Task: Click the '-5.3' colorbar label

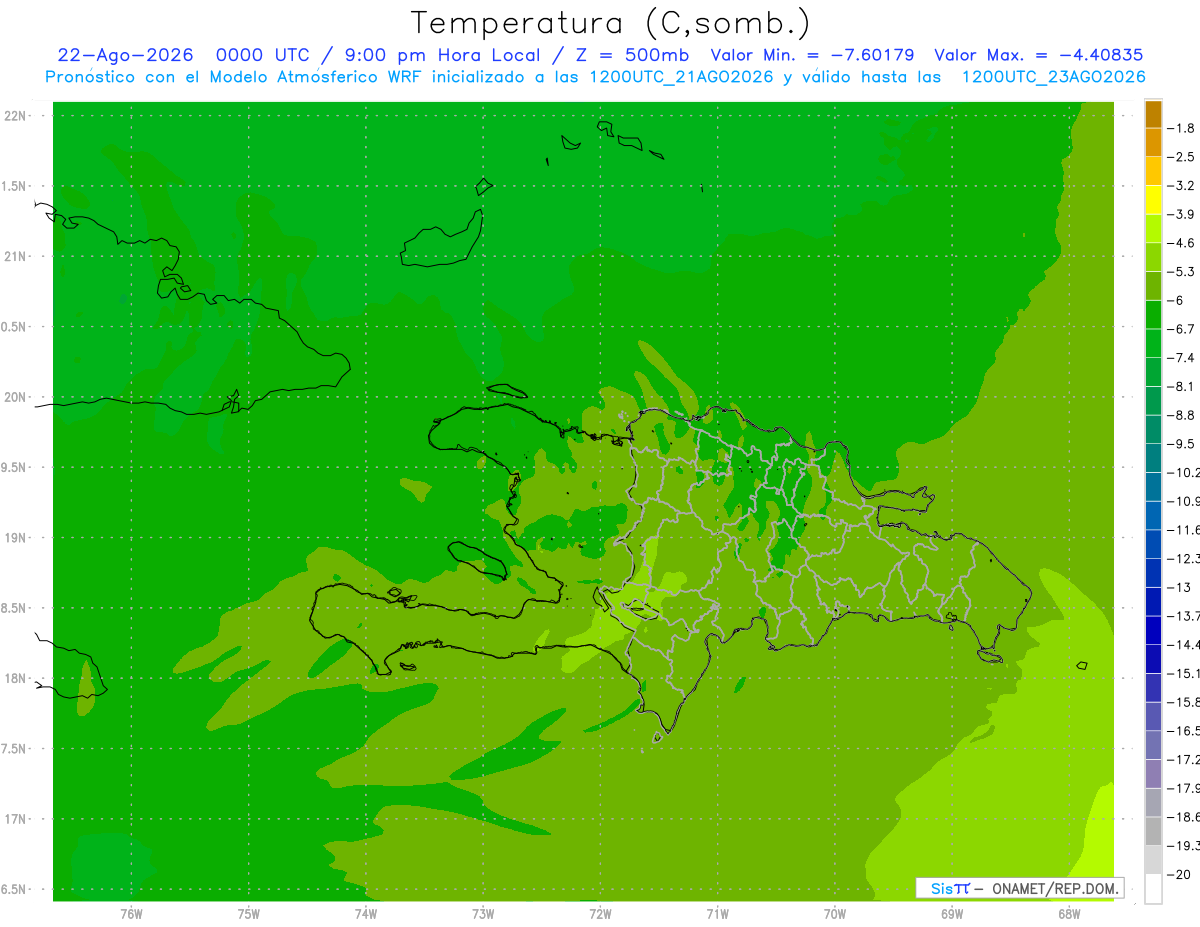Action: [x=1182, y=272]
